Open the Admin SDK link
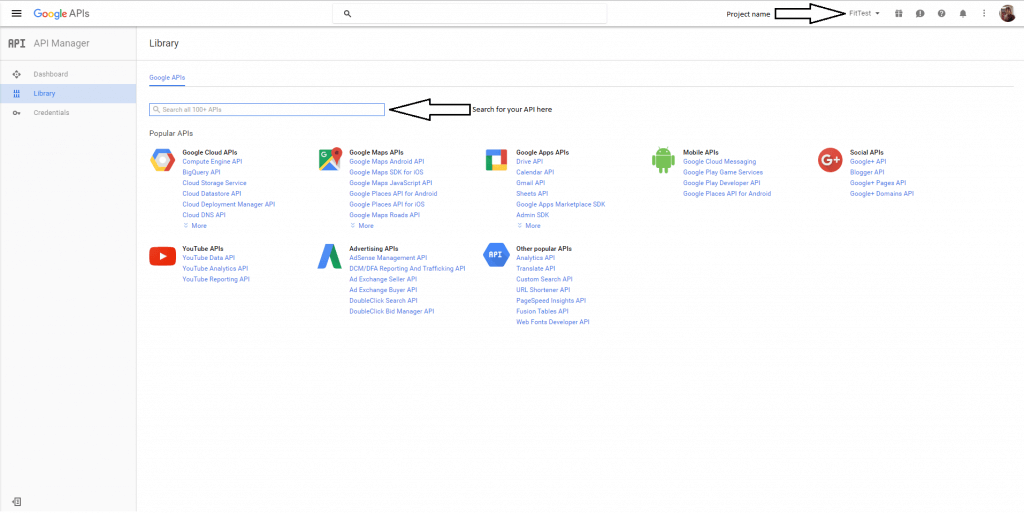Viewport: 1024px width, 513px height. (x=532, y=215)
